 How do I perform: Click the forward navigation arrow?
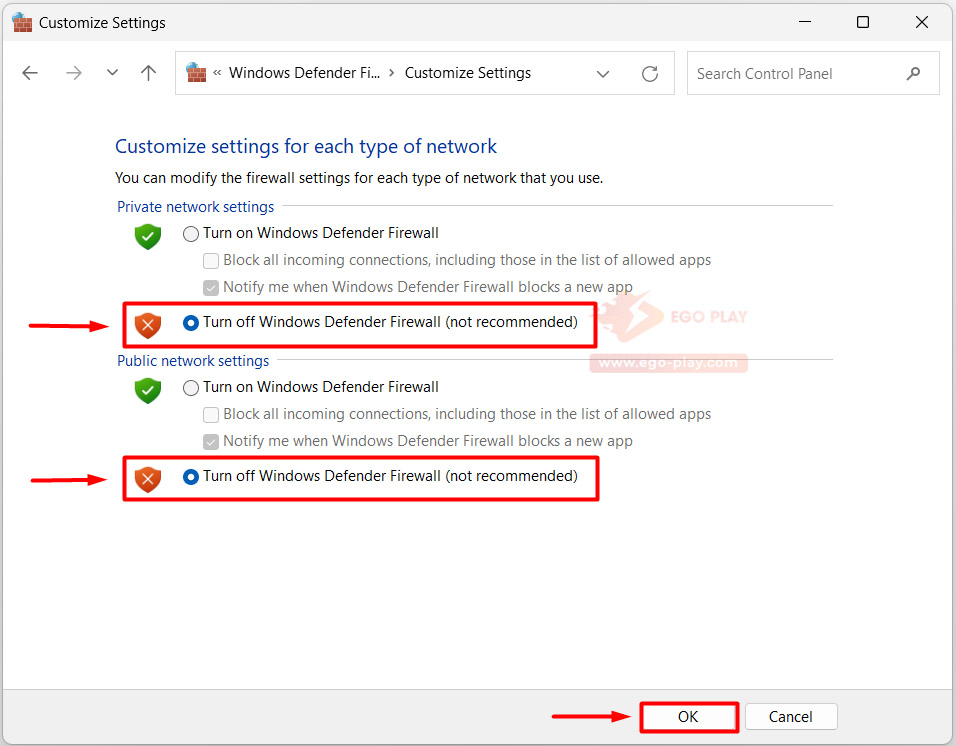pyautogui.click(x=74, y=74)
